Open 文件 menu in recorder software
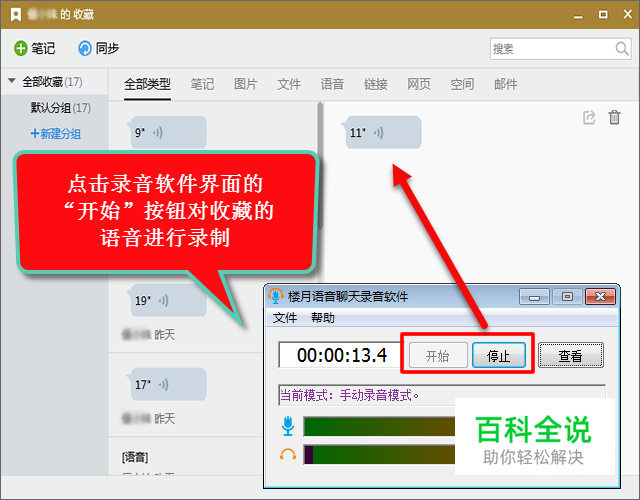The height and width of the screenshot is (500, 640). [x=285, y=318]
